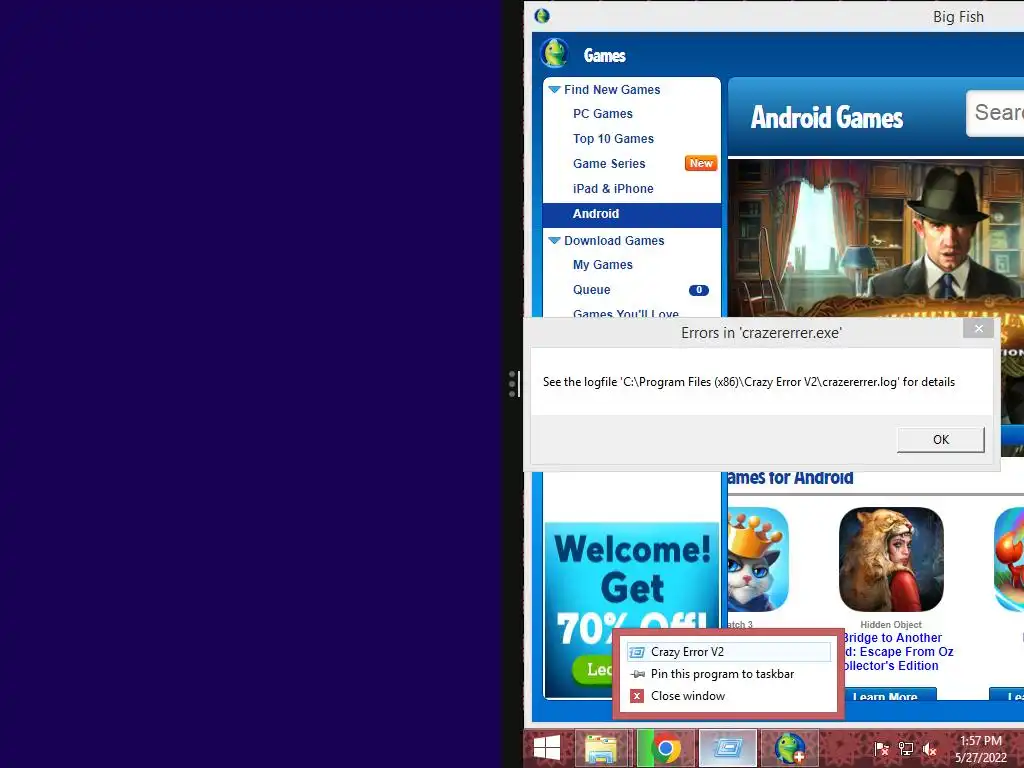Open File Explorer from the taskbar
The image size is (1024, 768).
601,749
